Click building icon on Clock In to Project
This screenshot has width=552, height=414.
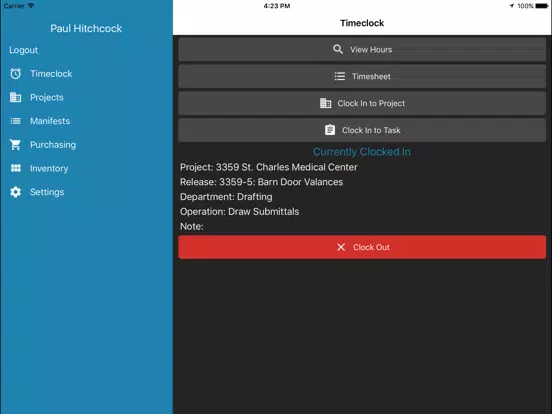click(325, 103)
